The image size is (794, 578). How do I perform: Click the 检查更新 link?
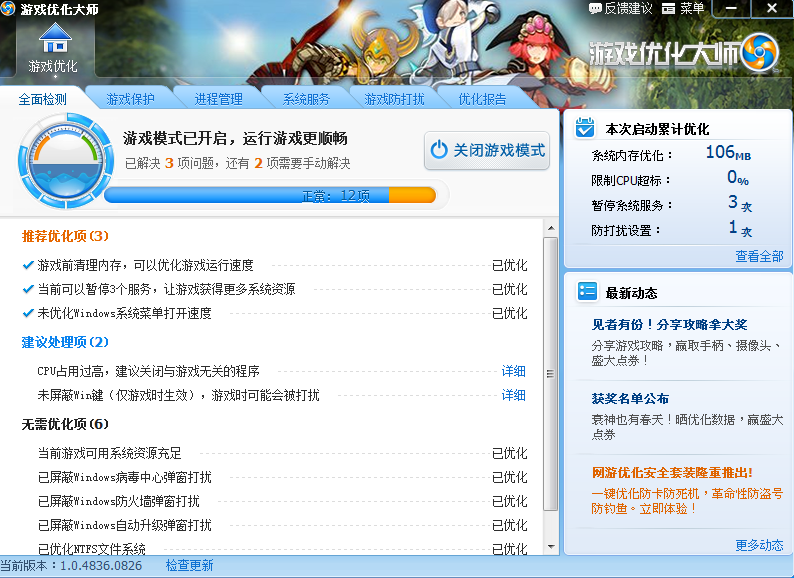(x=189, y=566)
